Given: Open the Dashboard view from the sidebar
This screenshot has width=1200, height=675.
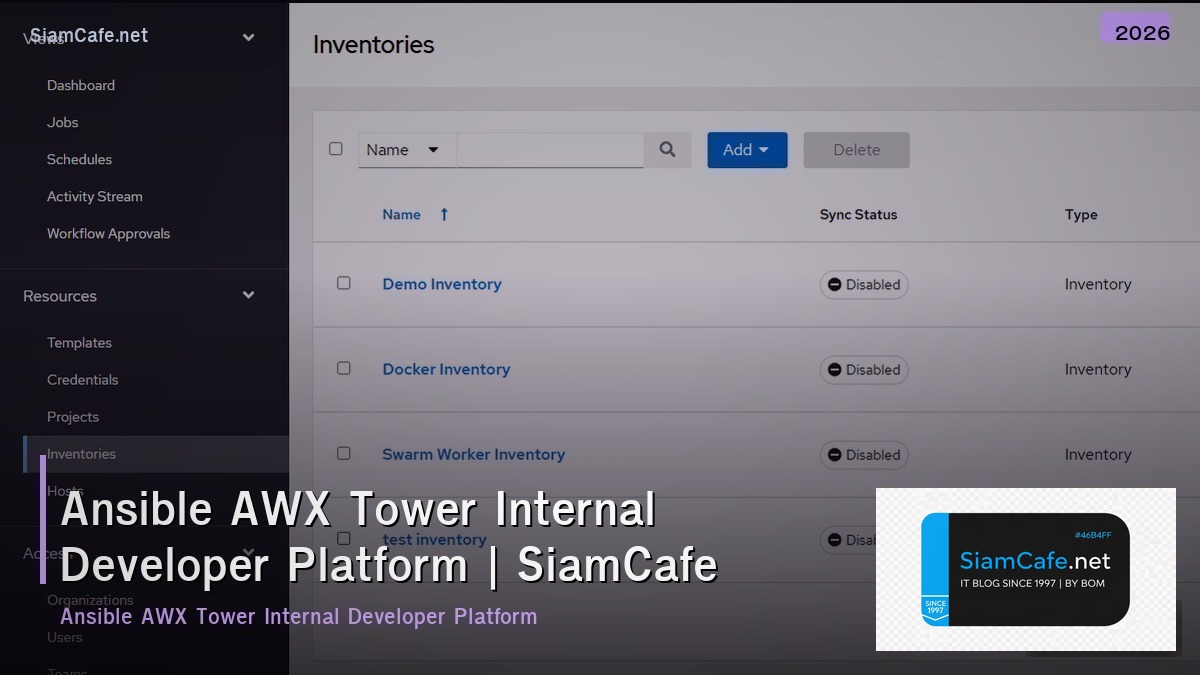Looking at the screenshot, I should click(x=81, y=85).
